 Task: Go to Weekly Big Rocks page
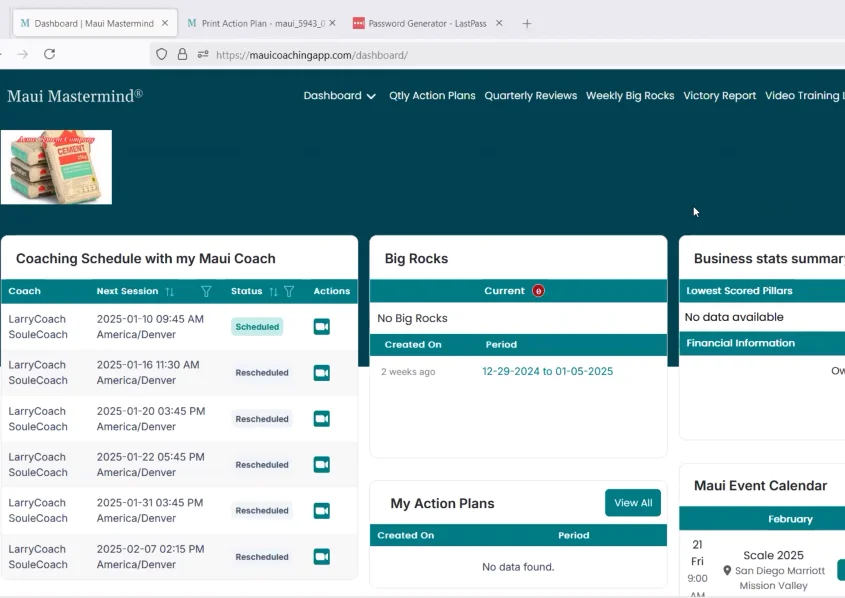[x=629, y=96]
